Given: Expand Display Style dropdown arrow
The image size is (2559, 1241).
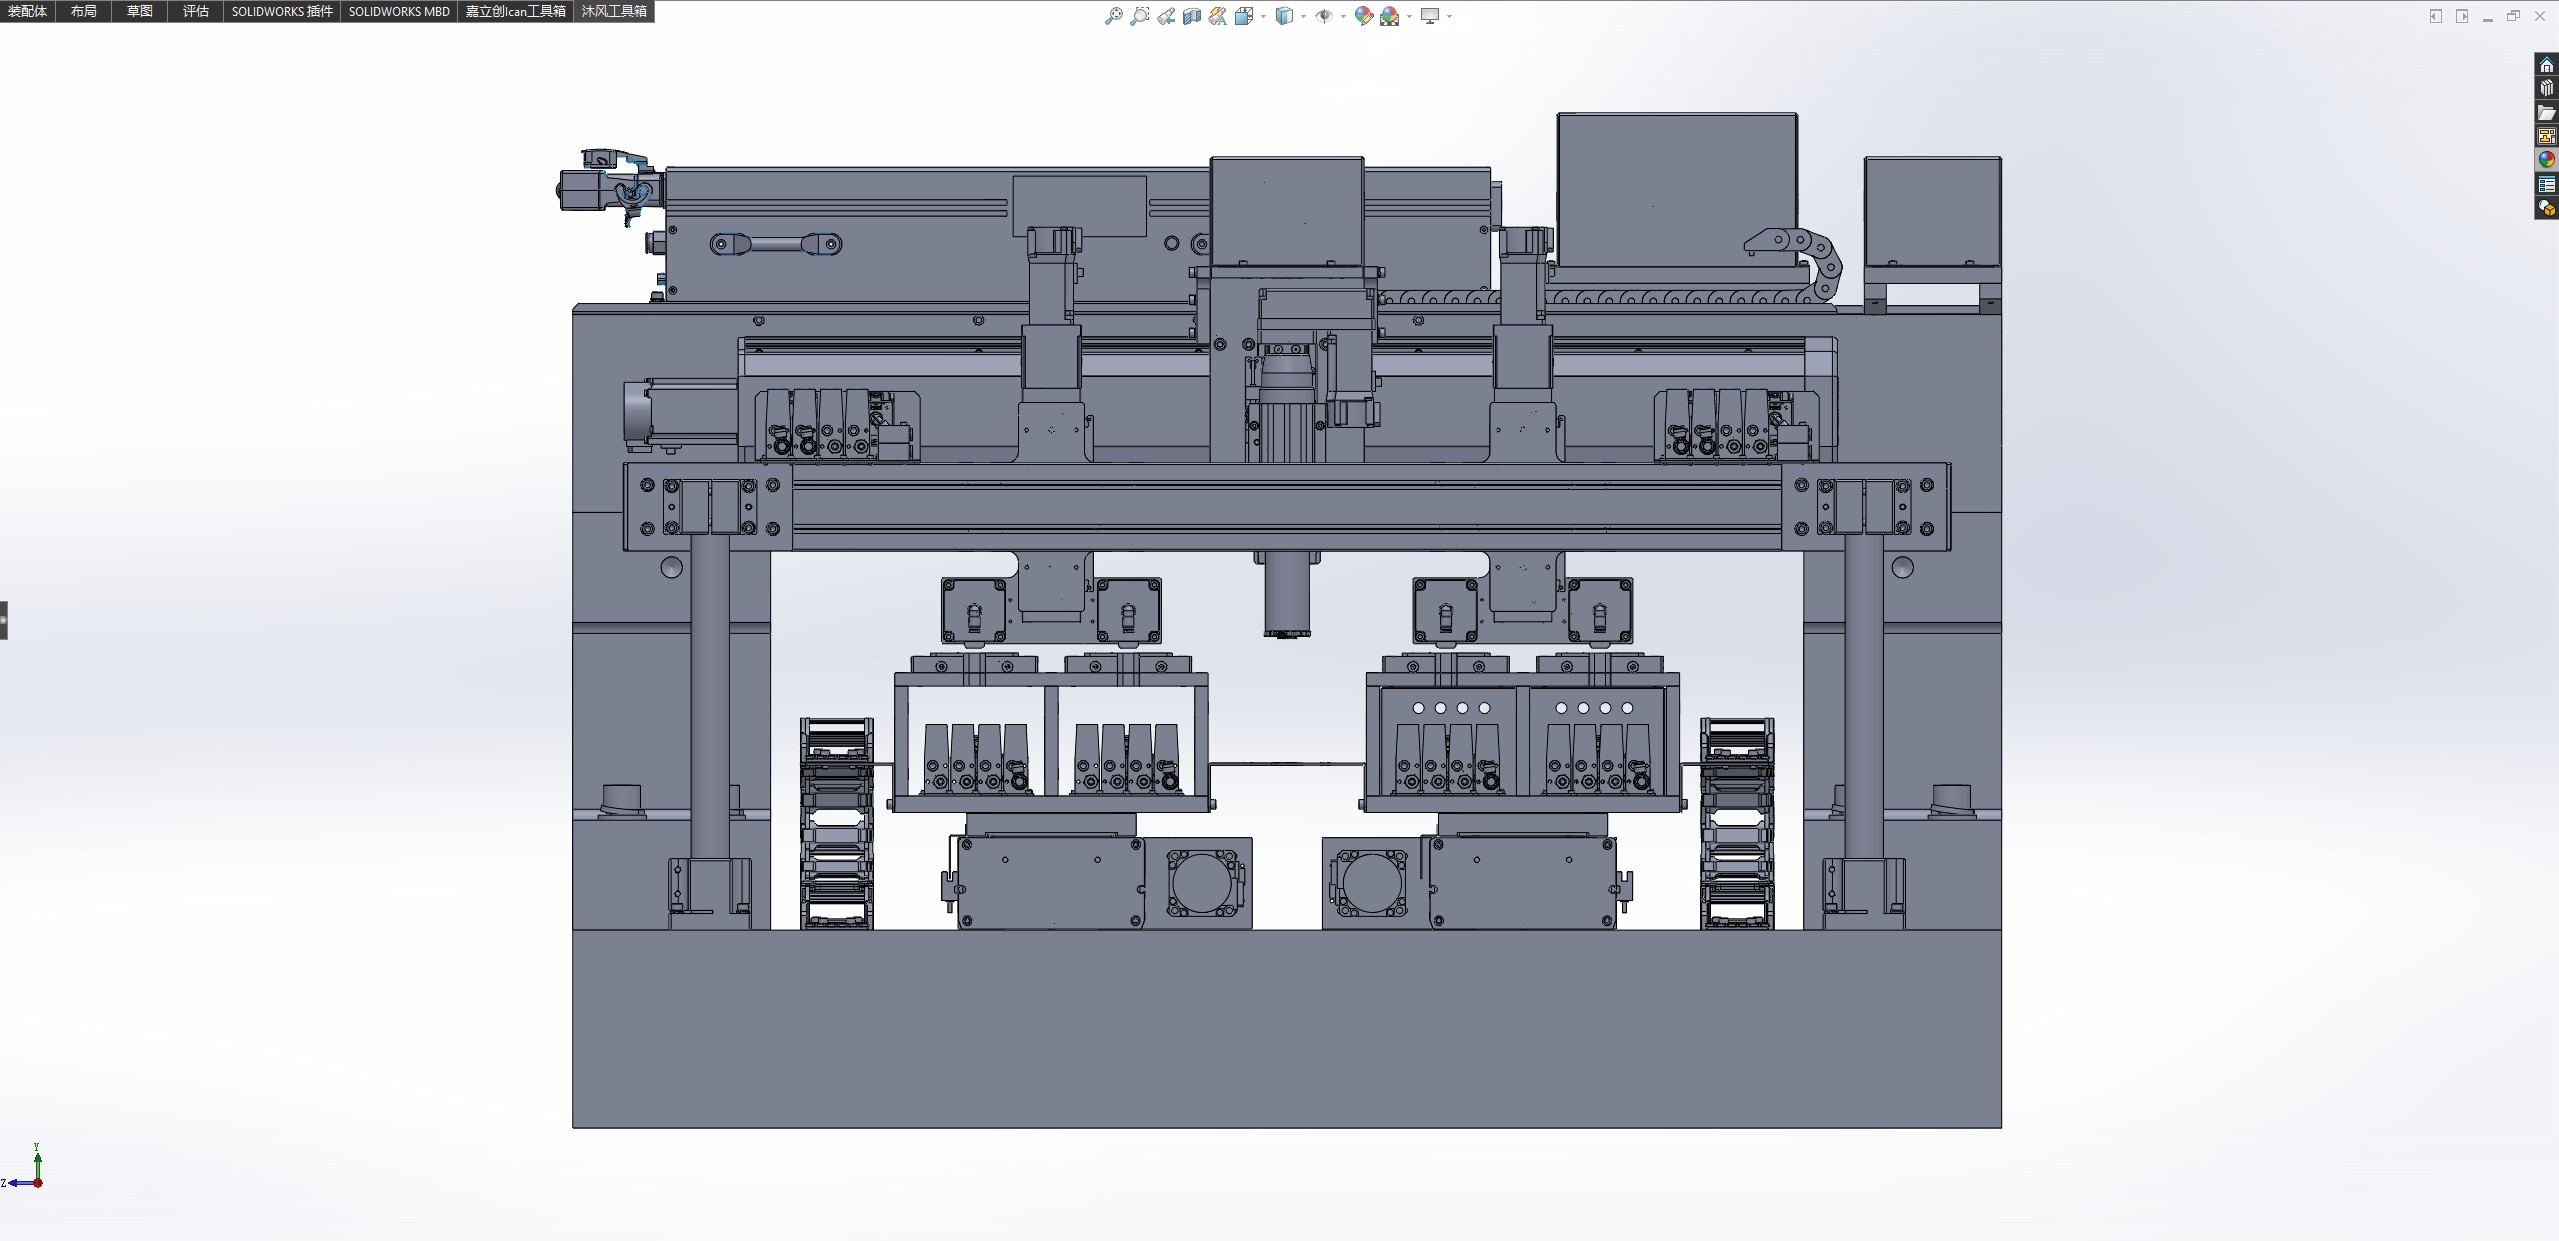Looking at the screenshot, I should coord(1303,16).
